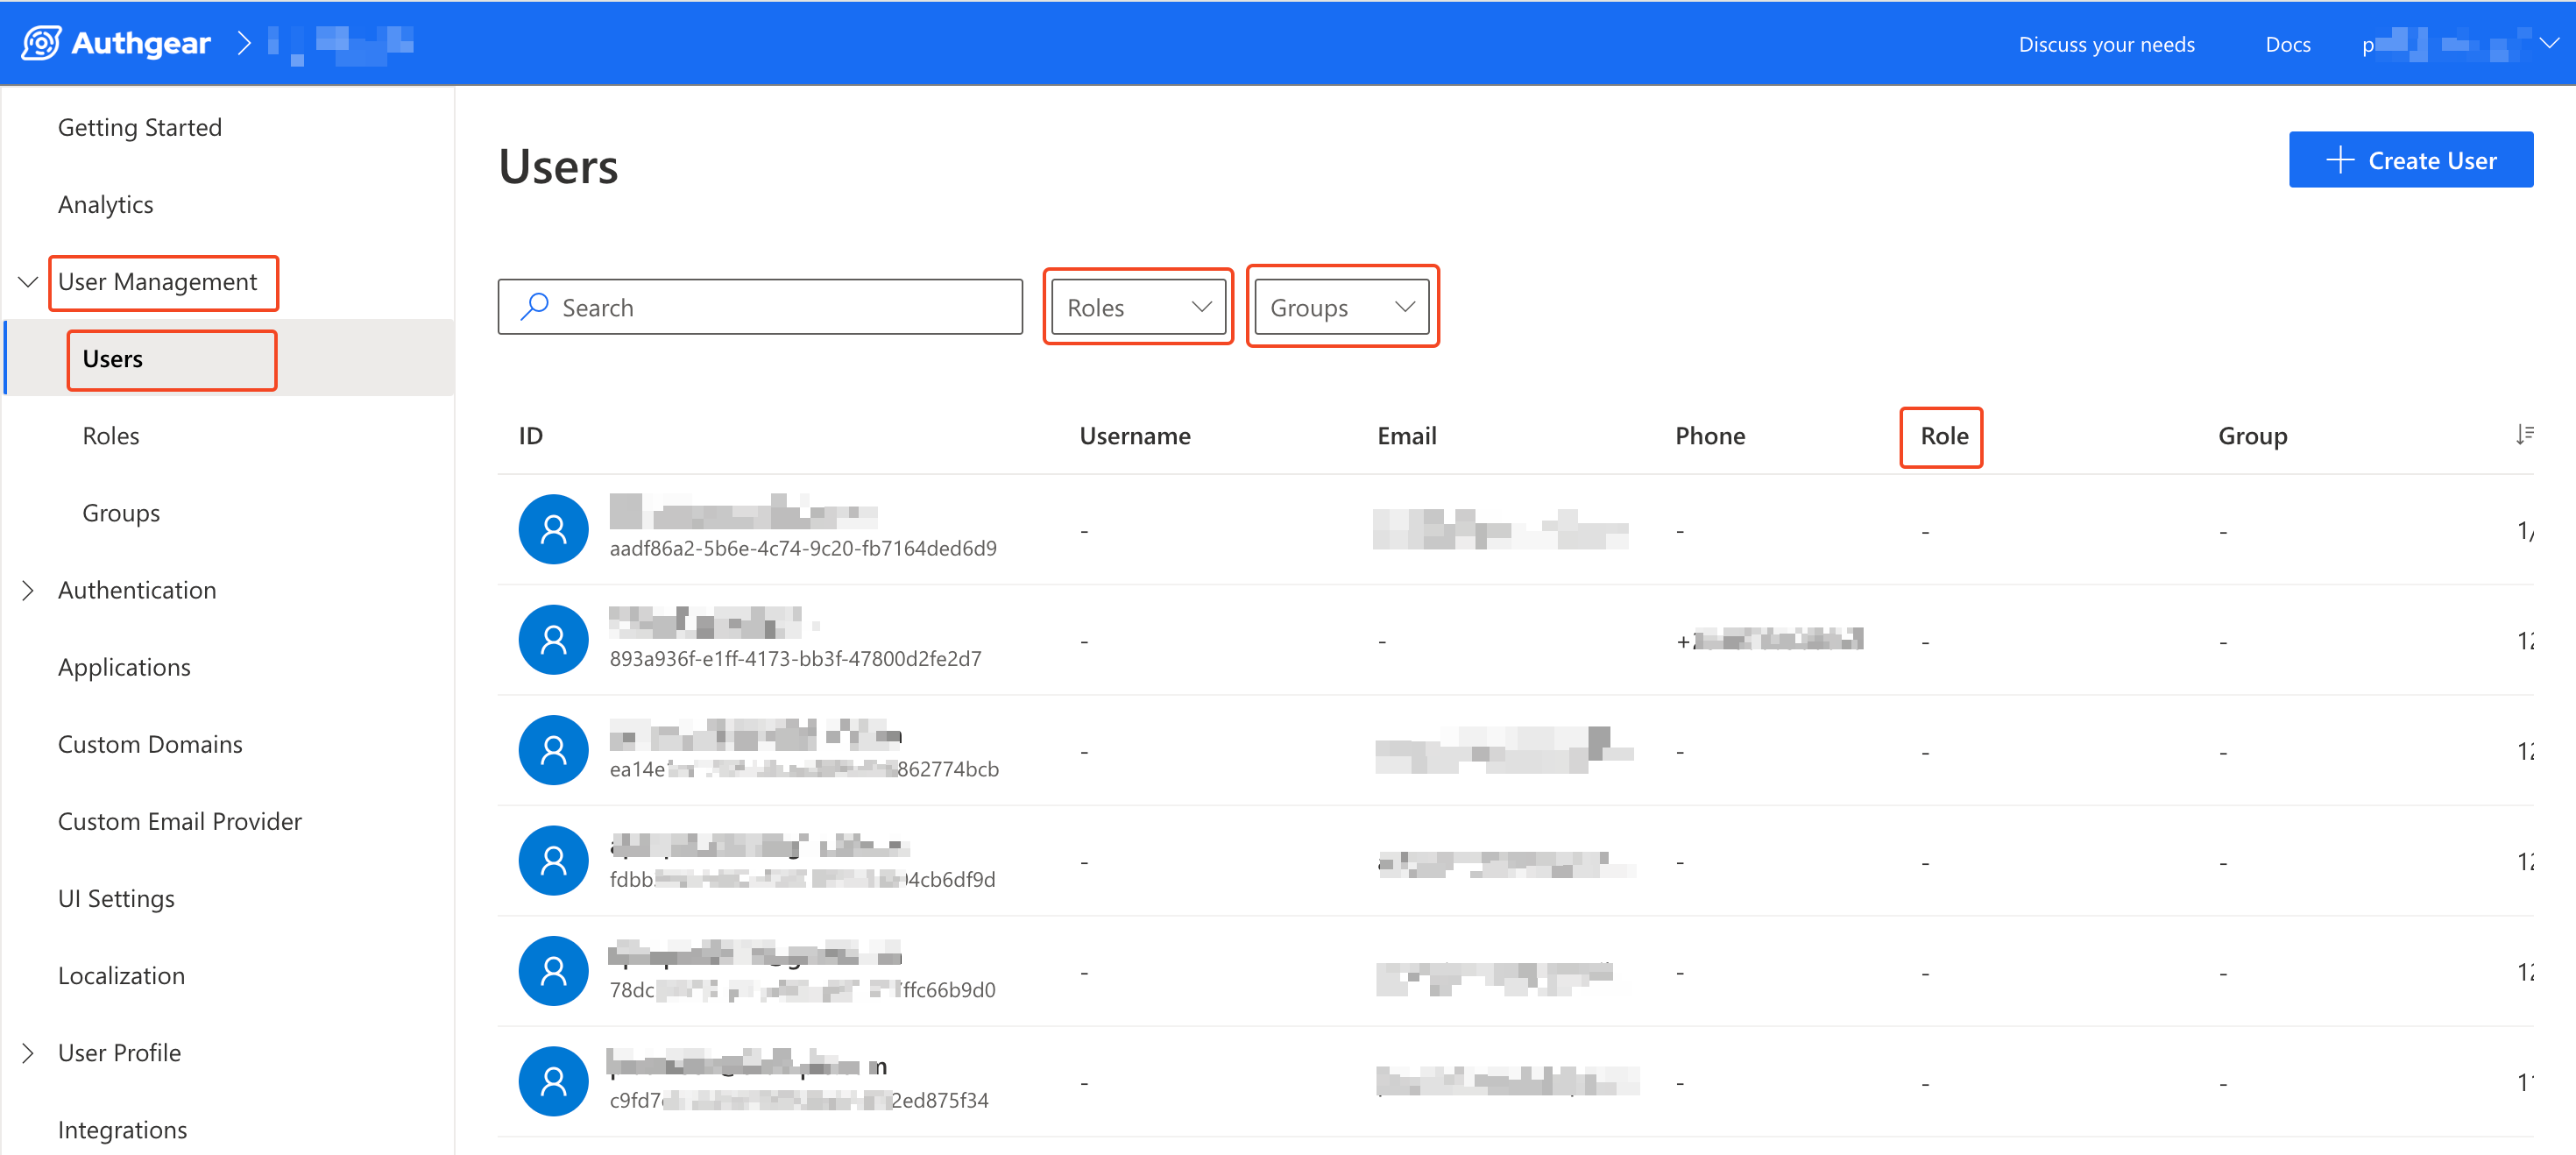Open the Docs link
This screenshot has height=1155, width=2576.
coord(2286,44)
